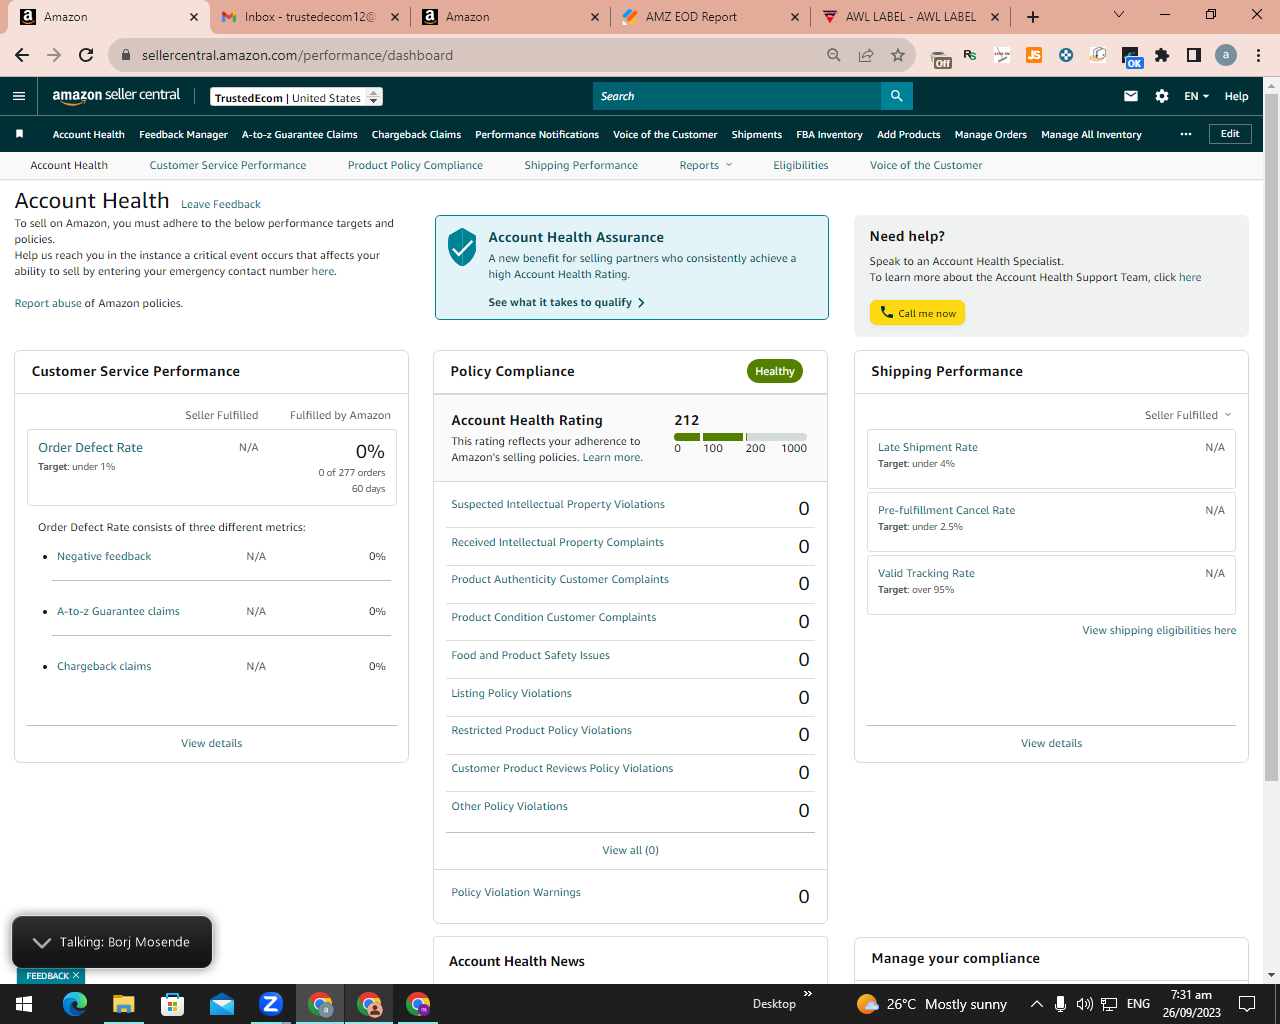Screen dimensions: 1280x1024
Task: Click the Healthy status badge
Action: click(x=775, y=371)
